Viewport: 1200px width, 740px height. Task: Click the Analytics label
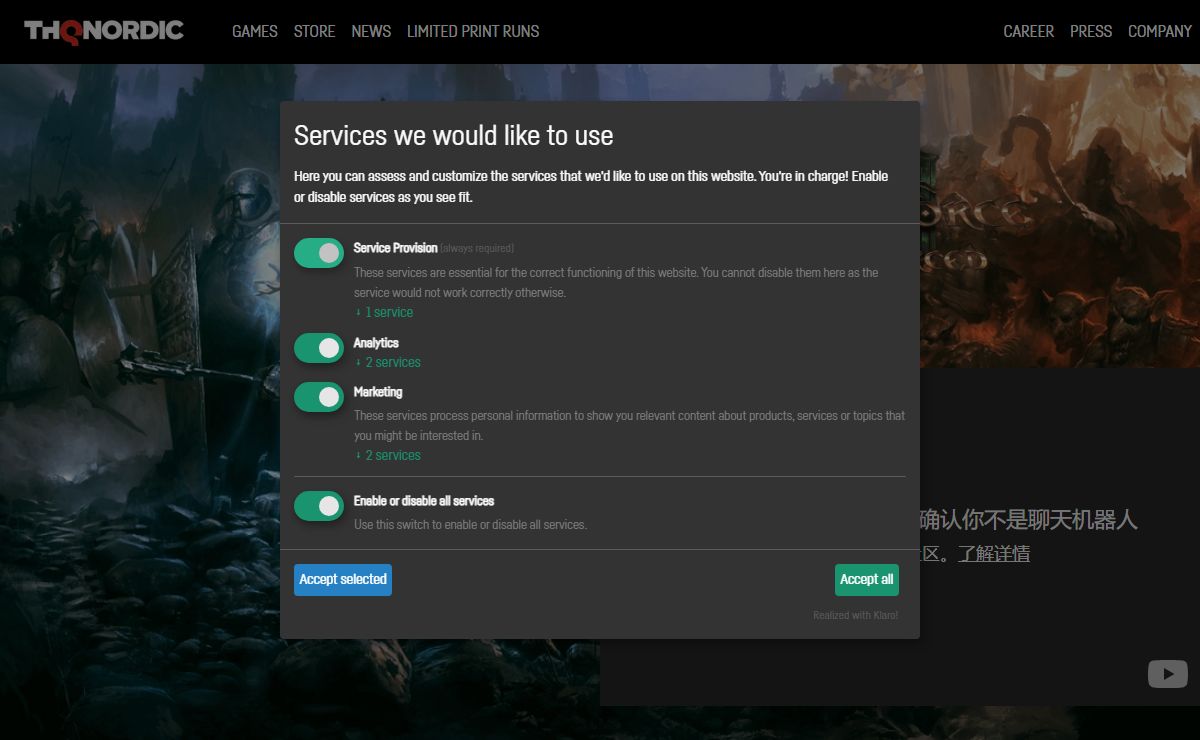pos(376,342)
